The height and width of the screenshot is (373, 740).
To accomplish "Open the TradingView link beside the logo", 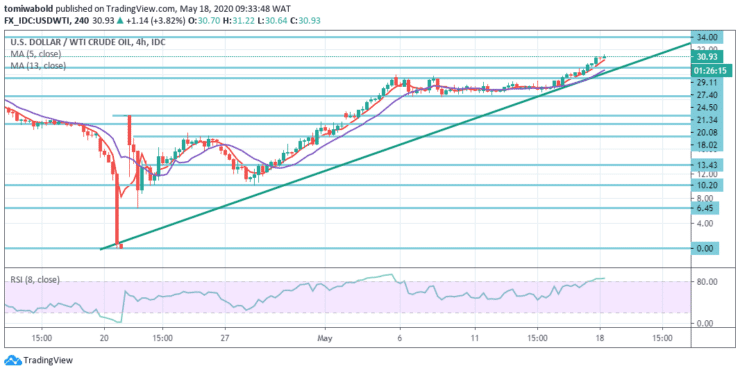I will [48, 361].
